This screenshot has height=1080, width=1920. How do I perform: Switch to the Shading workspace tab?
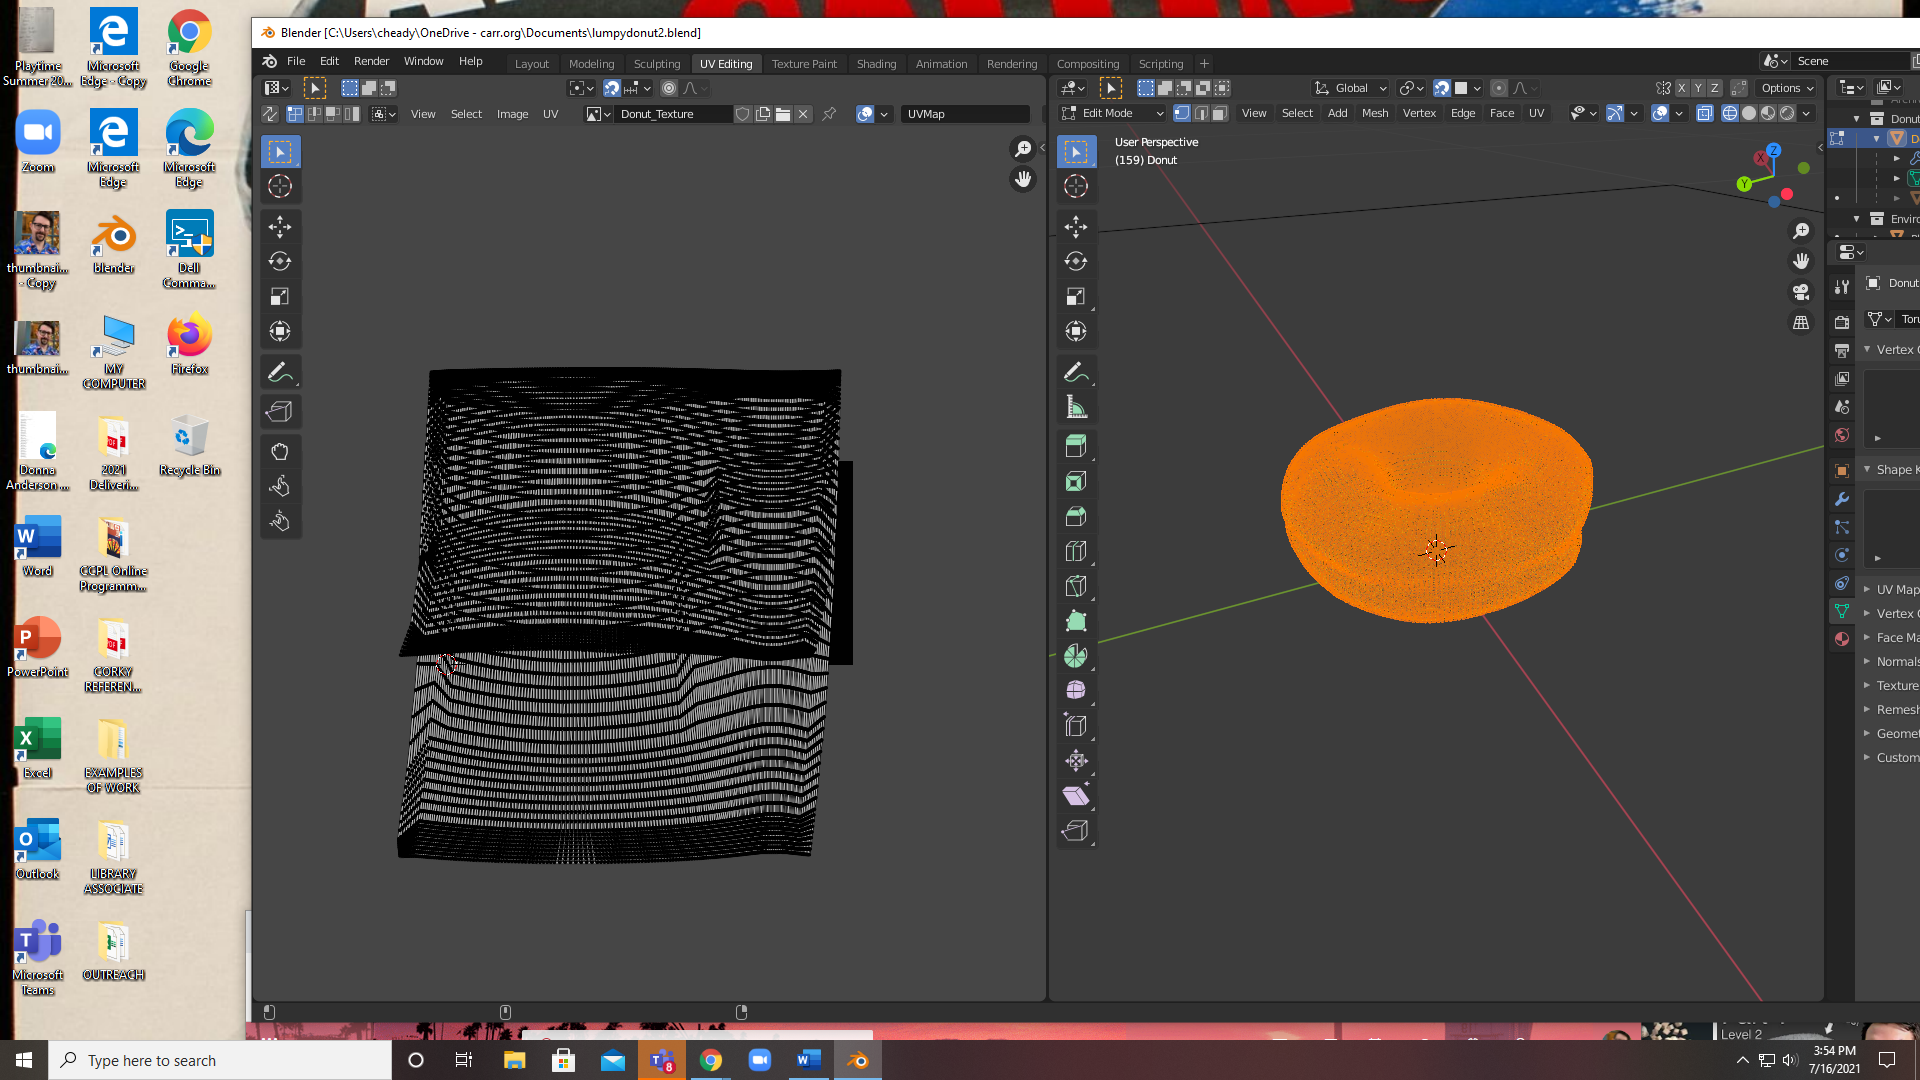(876, 64)
